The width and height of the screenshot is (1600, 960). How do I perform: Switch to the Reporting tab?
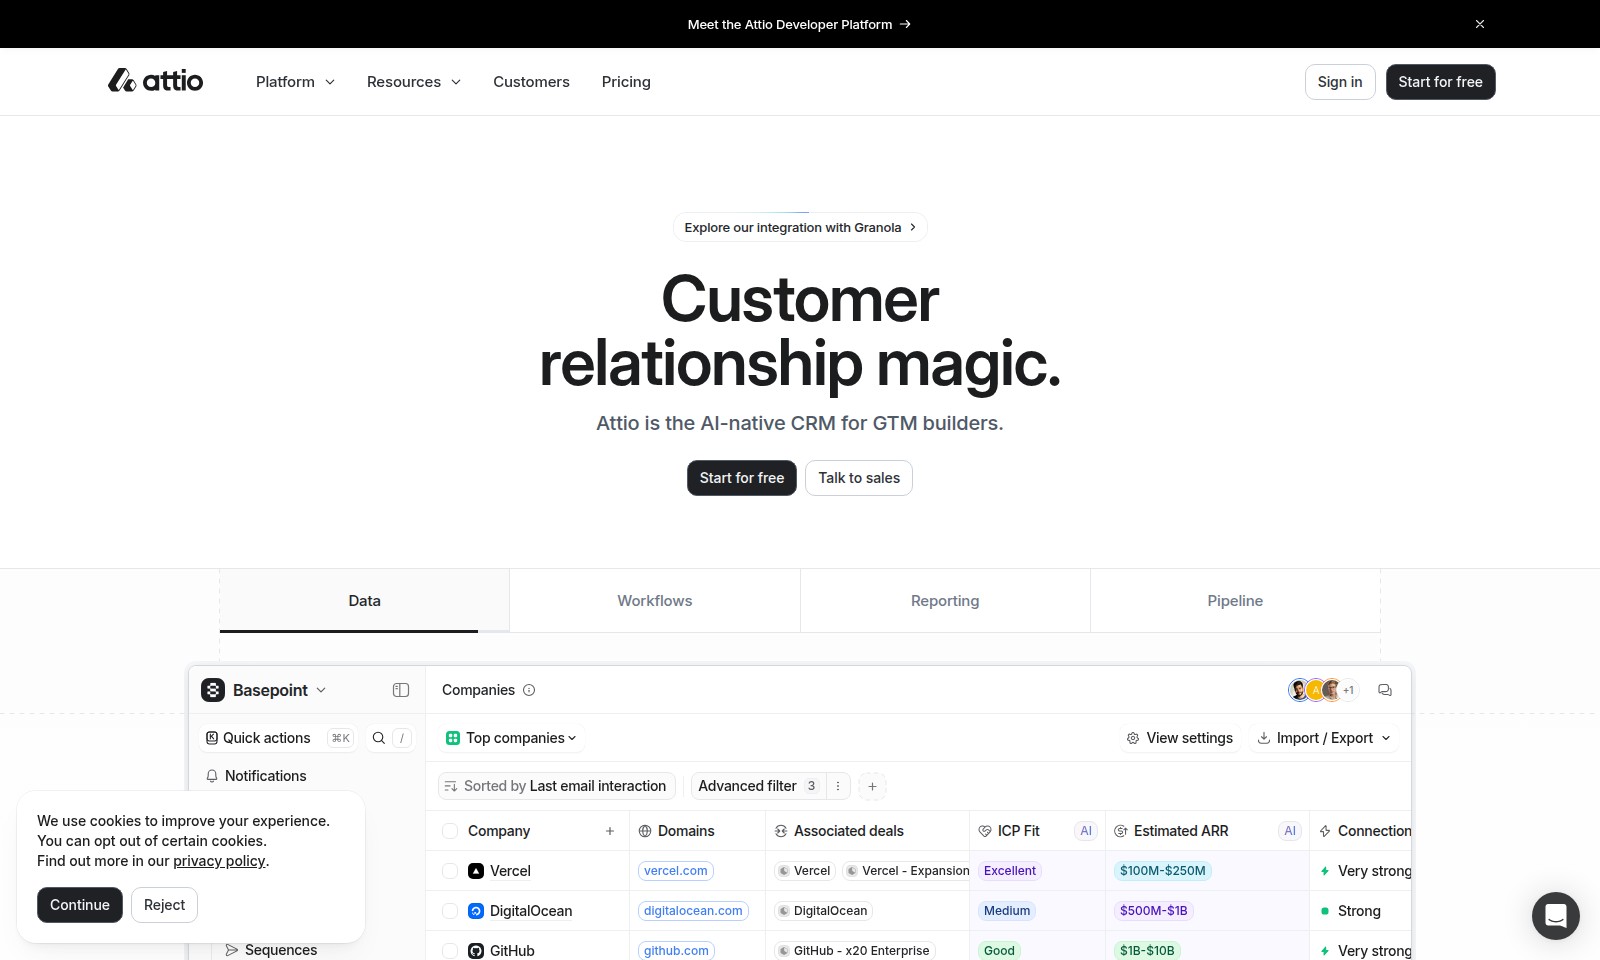point(945,601)
